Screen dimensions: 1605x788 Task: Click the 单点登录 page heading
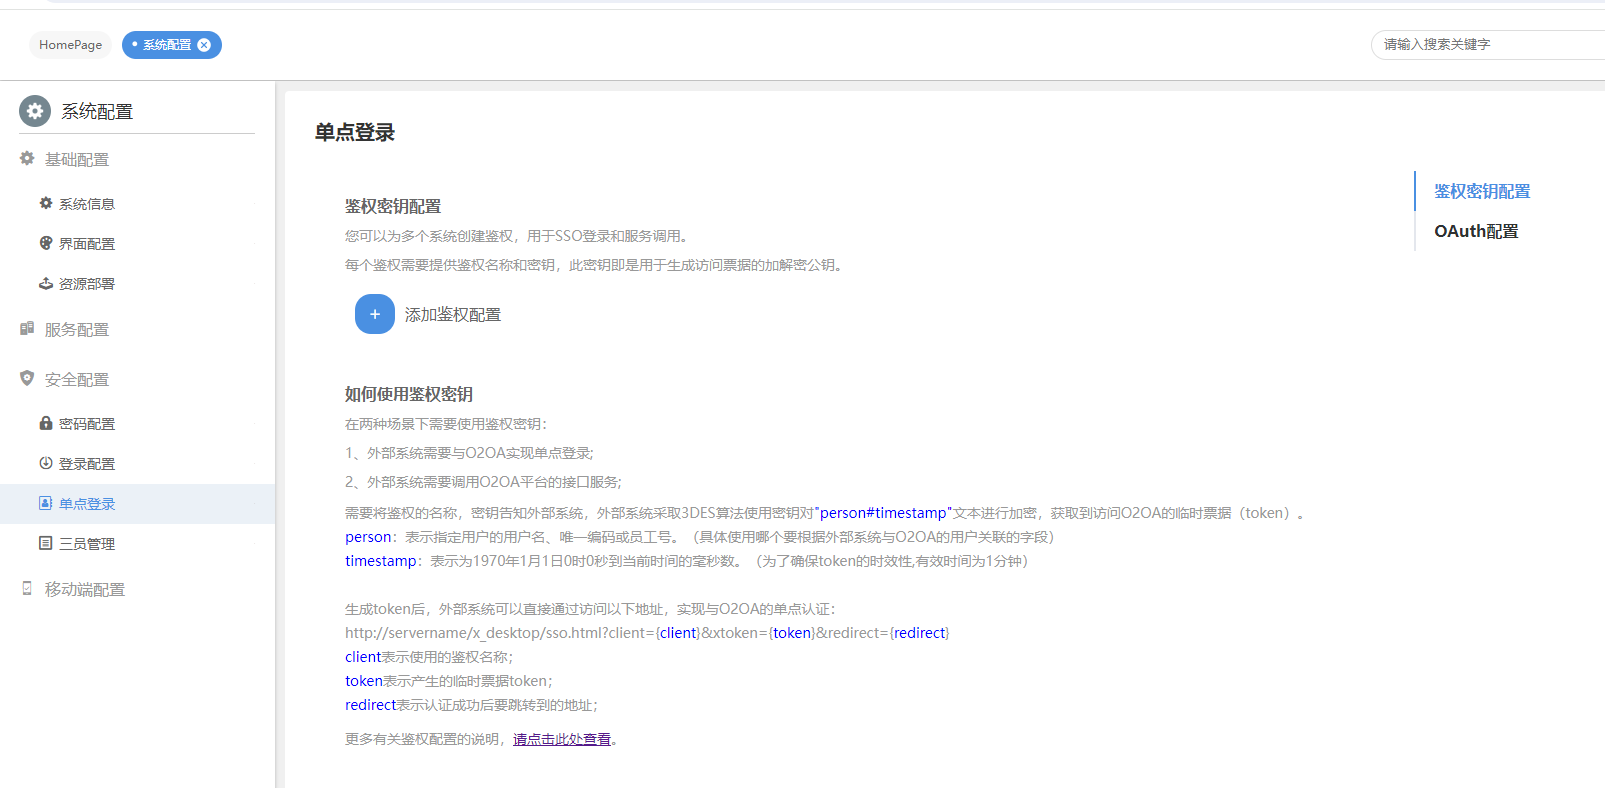coord(355,132)
